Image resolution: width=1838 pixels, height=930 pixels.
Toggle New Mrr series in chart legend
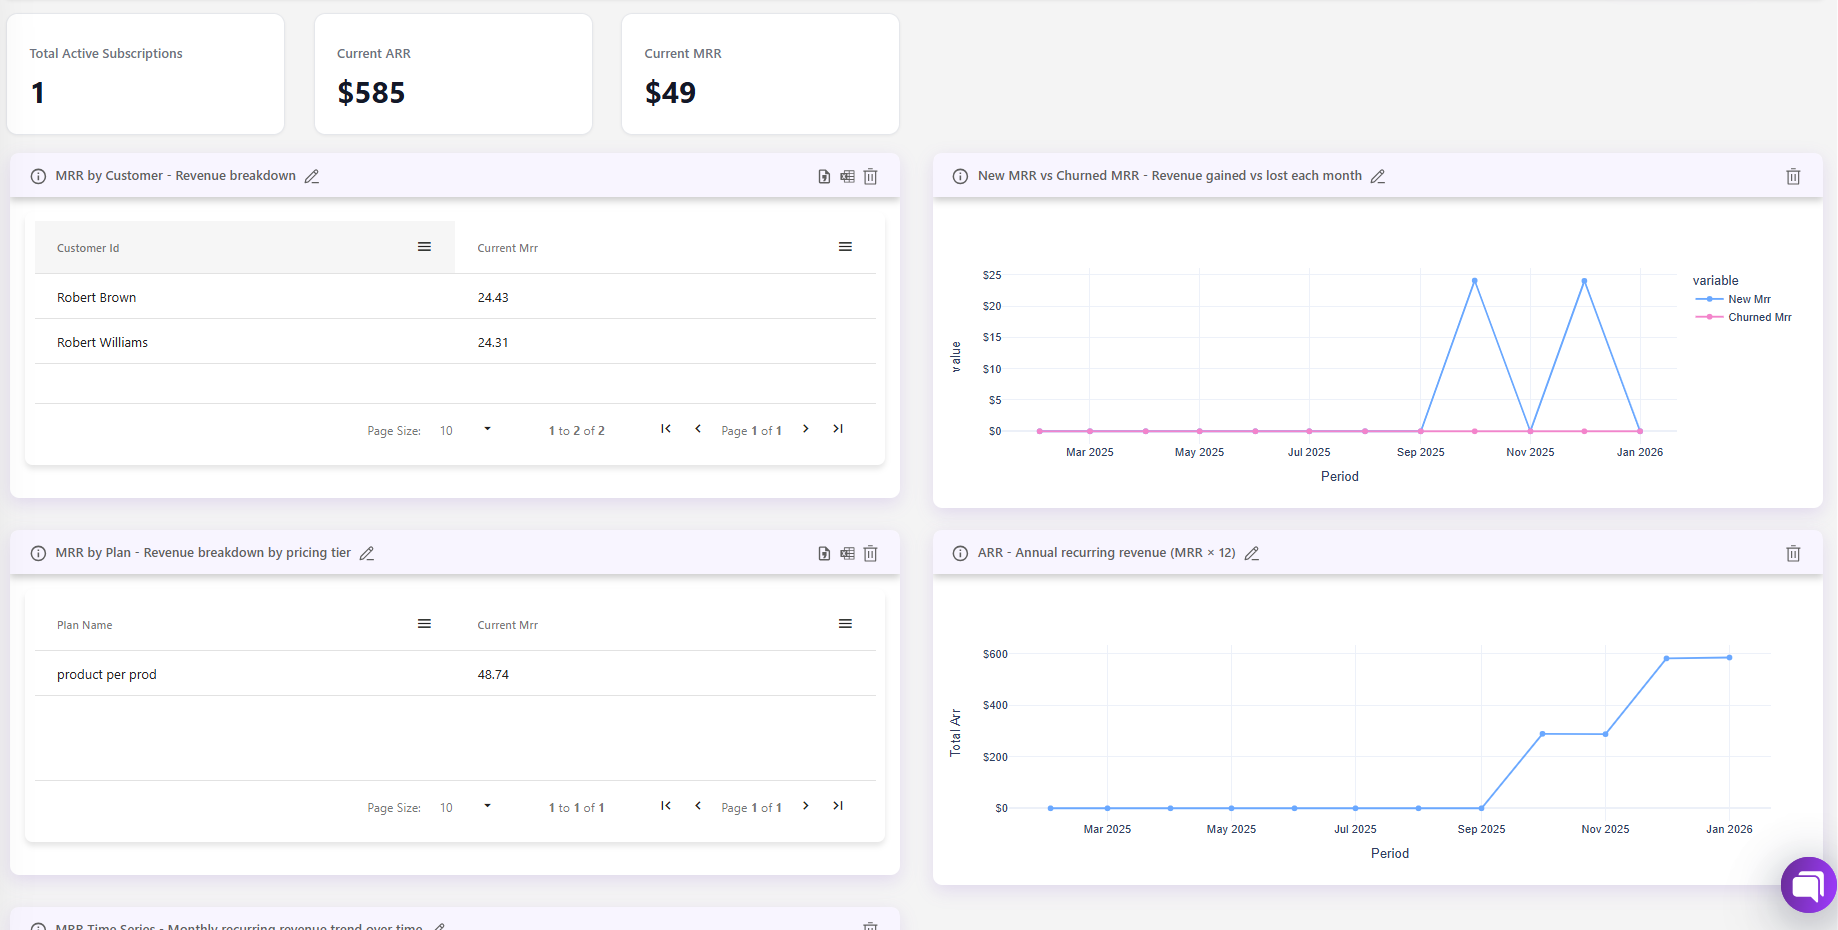coord(1733,299)
